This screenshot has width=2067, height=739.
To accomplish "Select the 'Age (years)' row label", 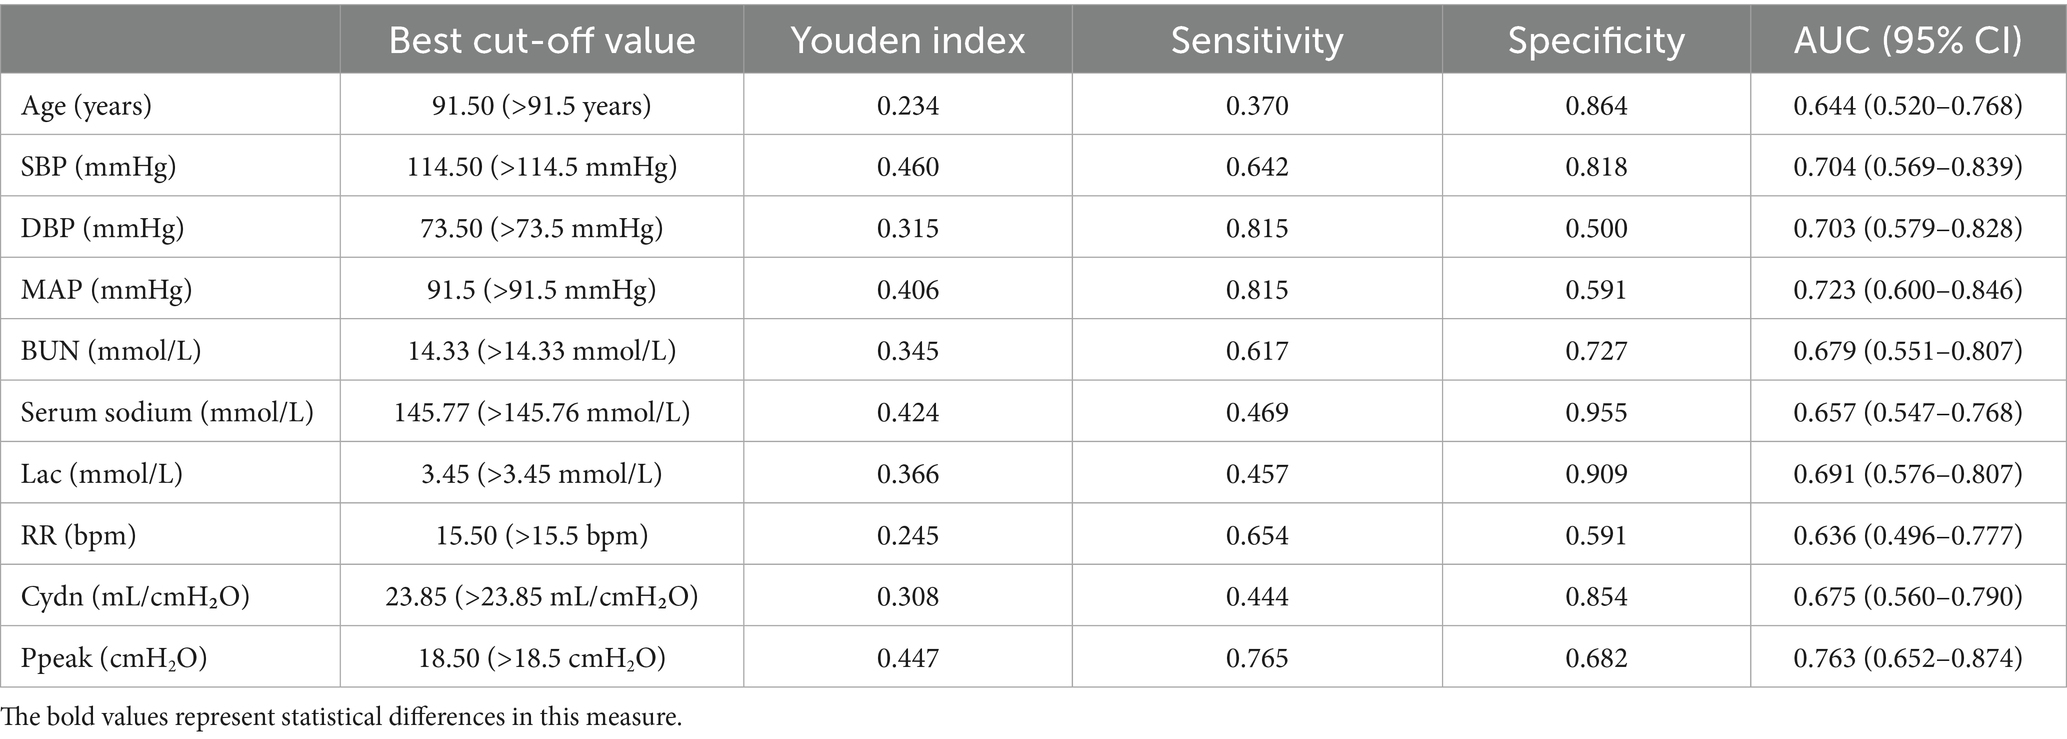I will tap(87, 106).
